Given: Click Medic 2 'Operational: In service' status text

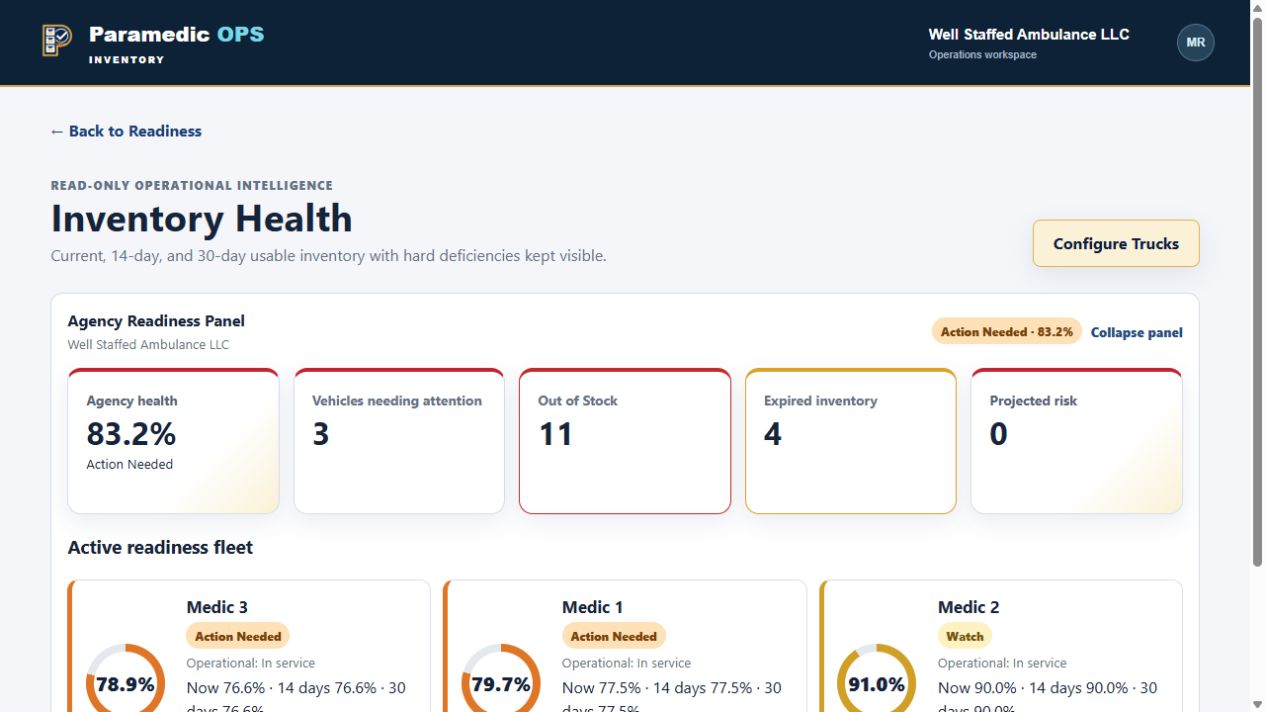Looking at the screenshot, I should (x=1002, y=663).
